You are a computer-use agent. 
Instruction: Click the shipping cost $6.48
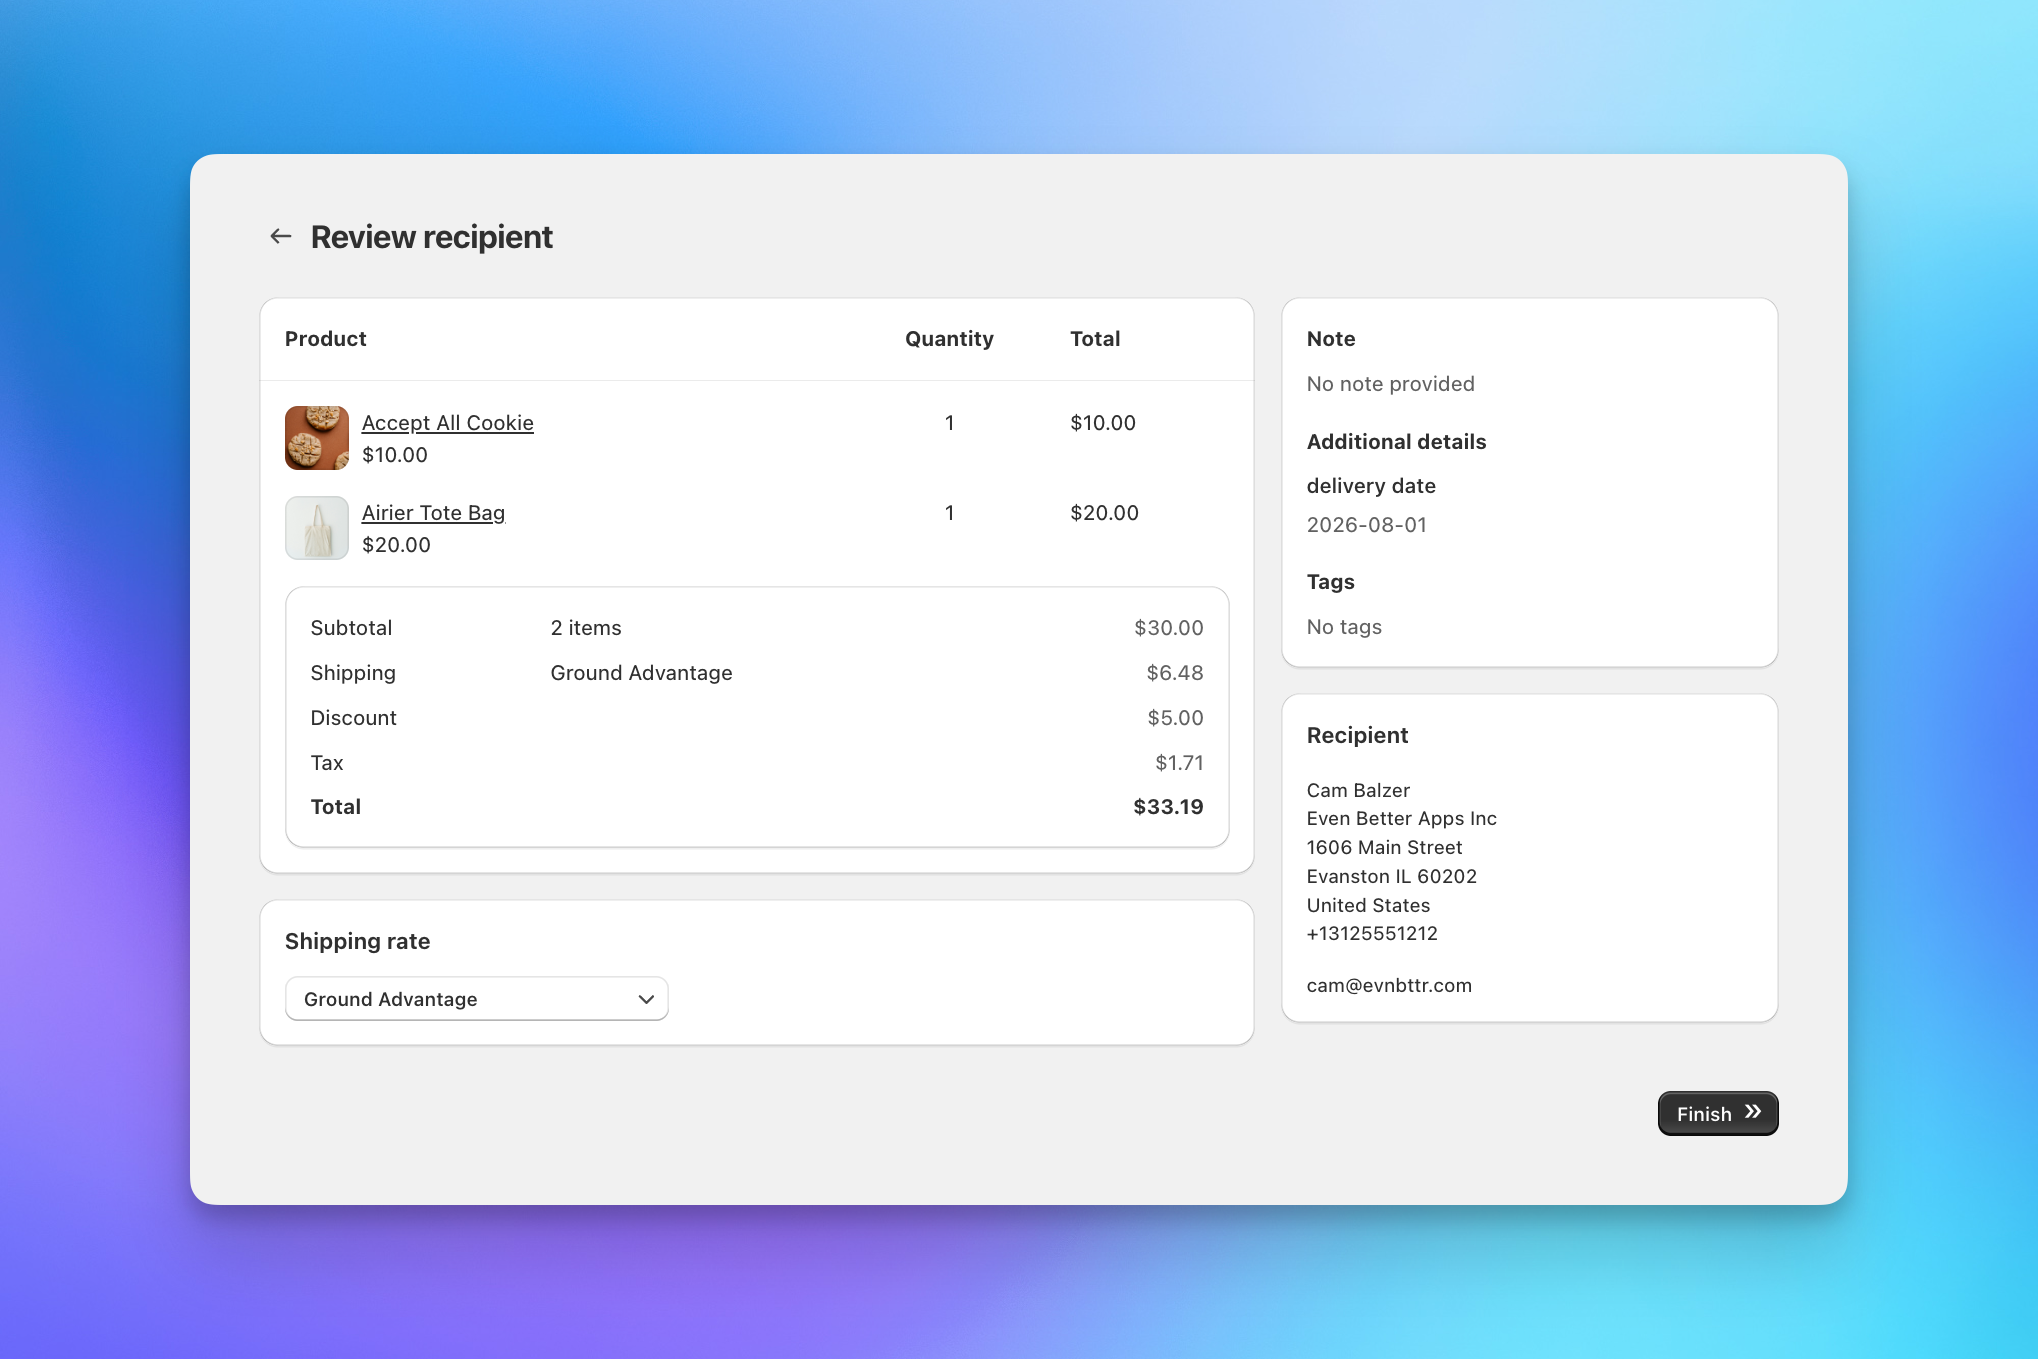(x=1175, y=673)
